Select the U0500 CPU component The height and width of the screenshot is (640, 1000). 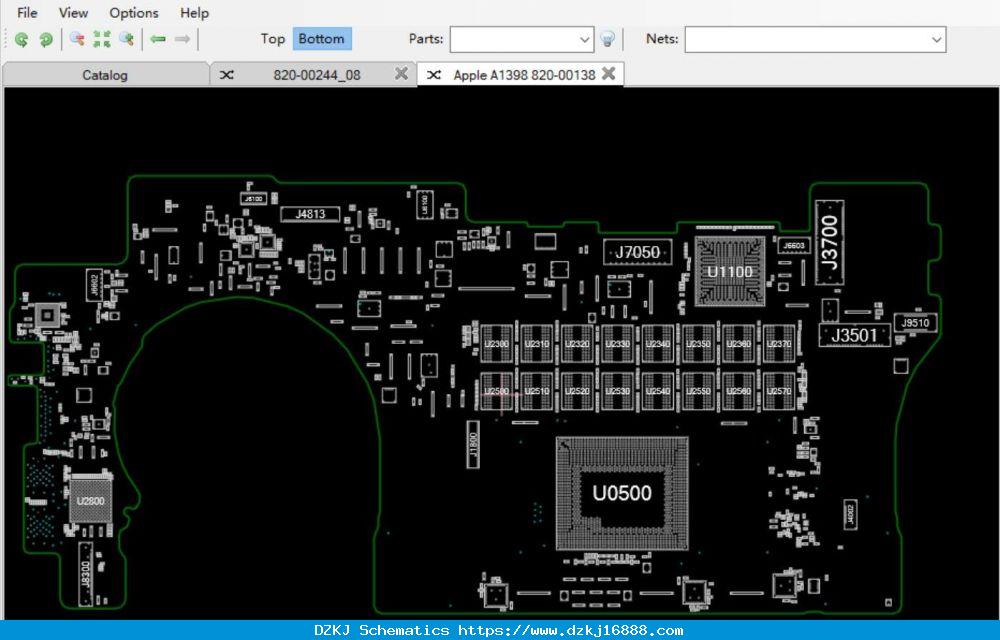tap(622, 493)
